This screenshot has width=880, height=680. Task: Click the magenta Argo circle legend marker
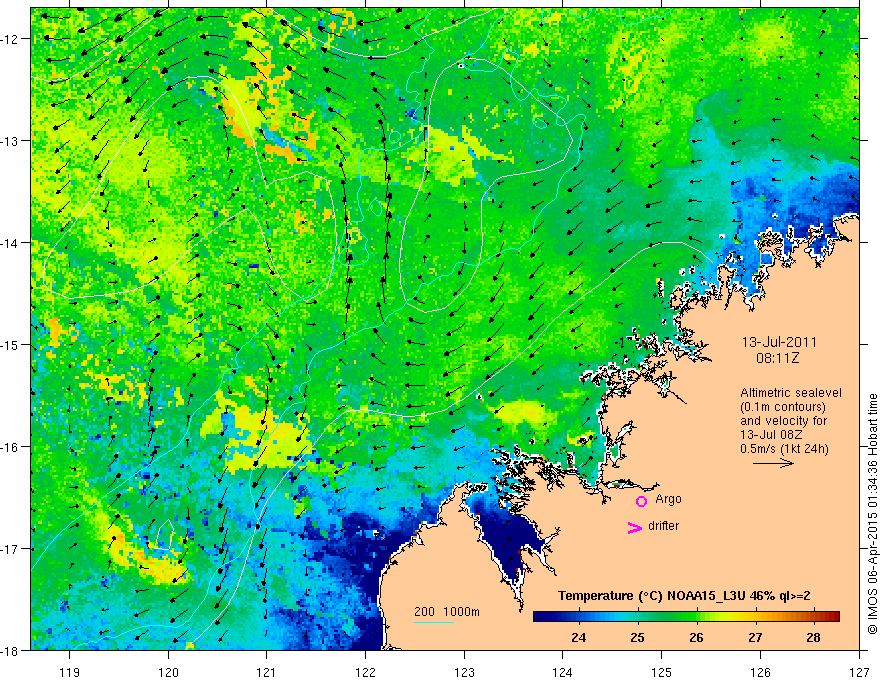tap(641, 501)
